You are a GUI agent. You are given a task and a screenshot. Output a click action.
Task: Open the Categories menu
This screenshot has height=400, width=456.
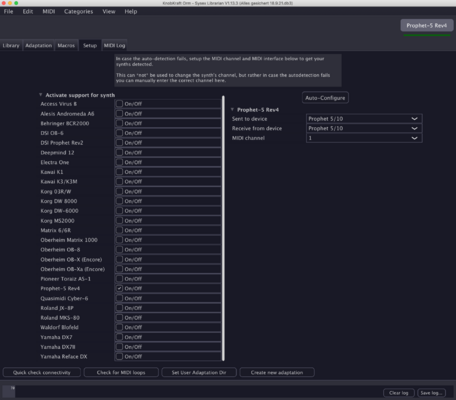coord(79,12)
